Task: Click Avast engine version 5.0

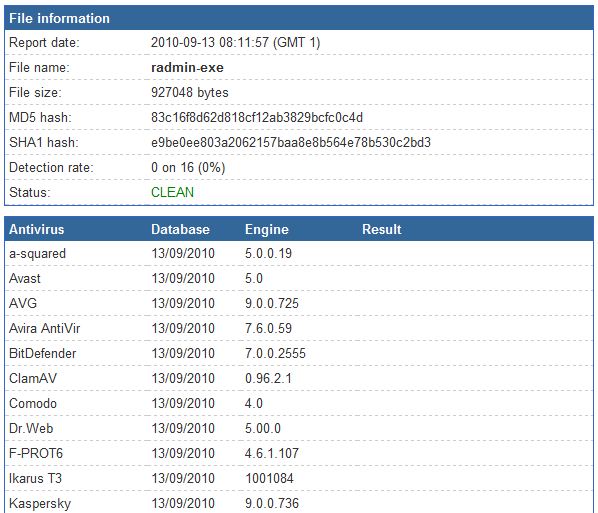Action: pos(254,278)
